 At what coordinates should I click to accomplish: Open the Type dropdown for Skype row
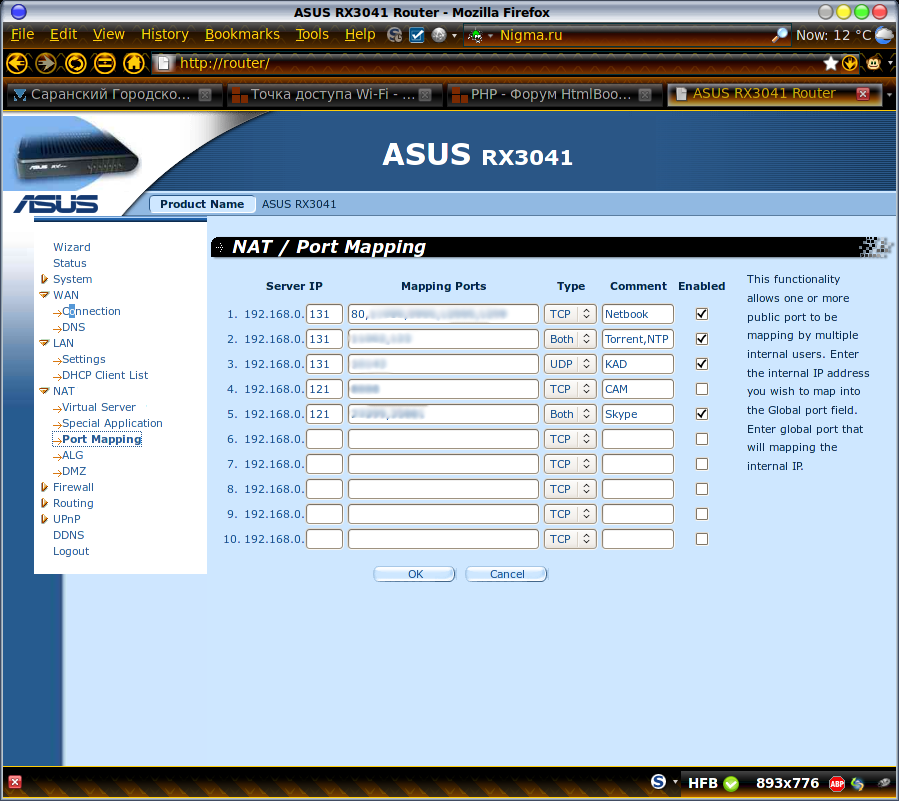pyautogui.click(x=570, y=414)
